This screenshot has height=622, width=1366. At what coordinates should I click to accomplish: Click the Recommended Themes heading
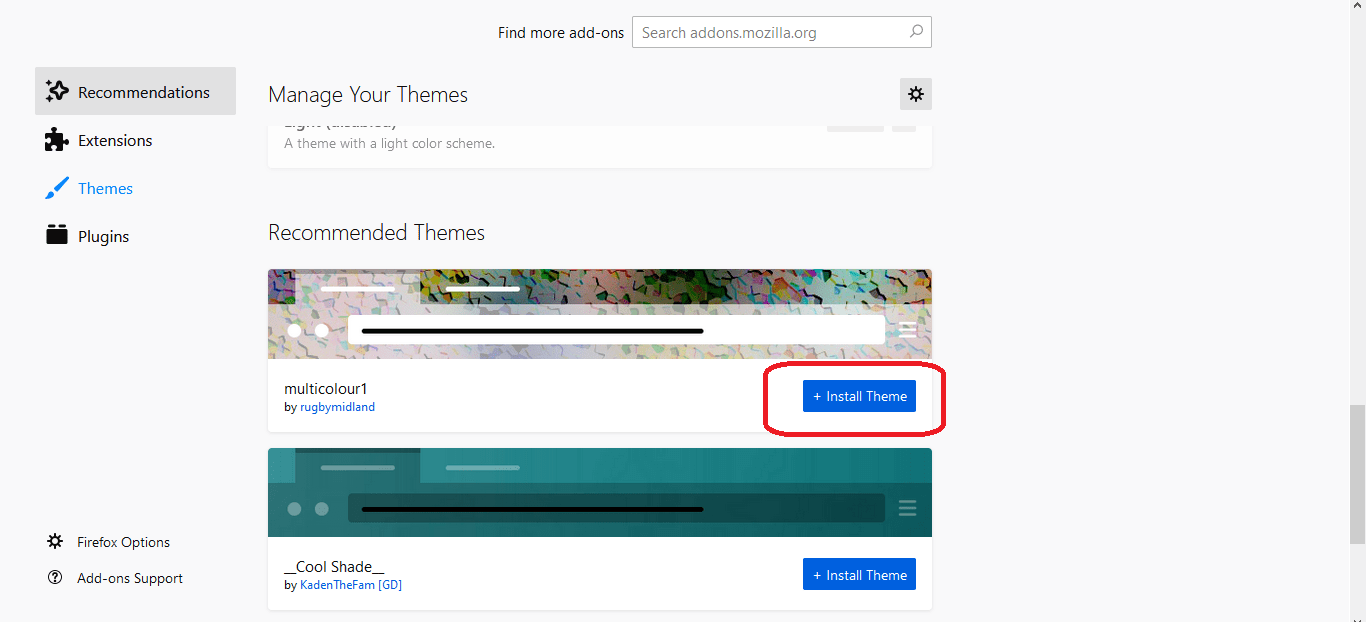pos(376,232)
